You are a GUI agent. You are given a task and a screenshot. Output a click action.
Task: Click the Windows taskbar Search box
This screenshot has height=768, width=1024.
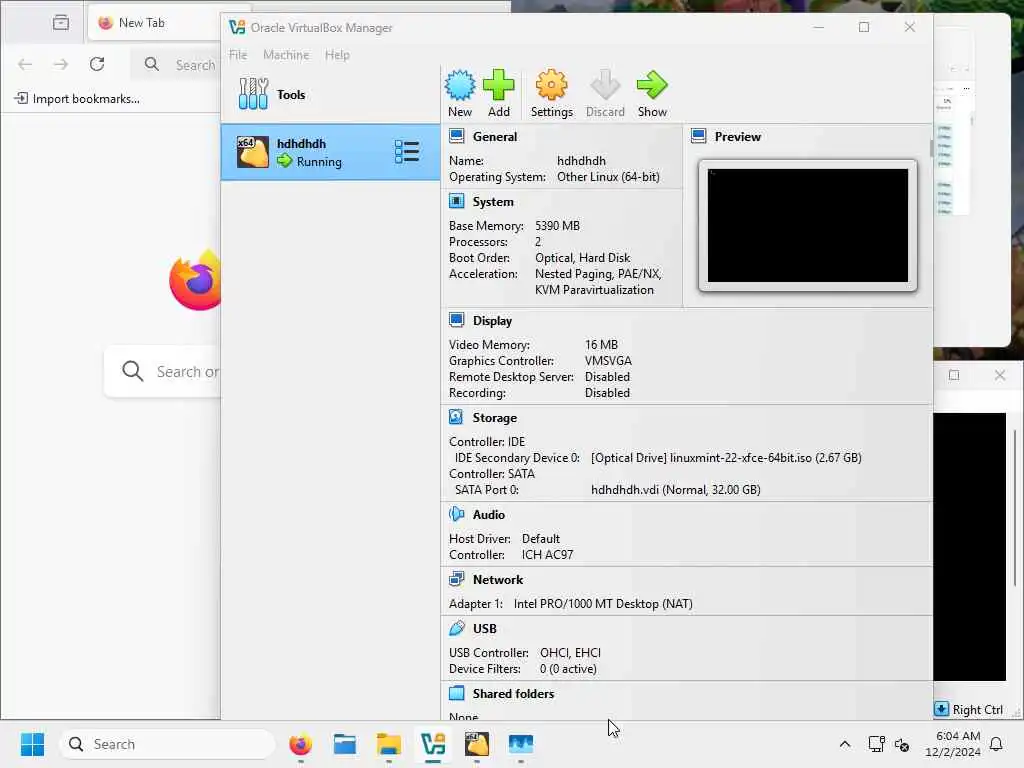pyautogui.click(x=167, y=744)
